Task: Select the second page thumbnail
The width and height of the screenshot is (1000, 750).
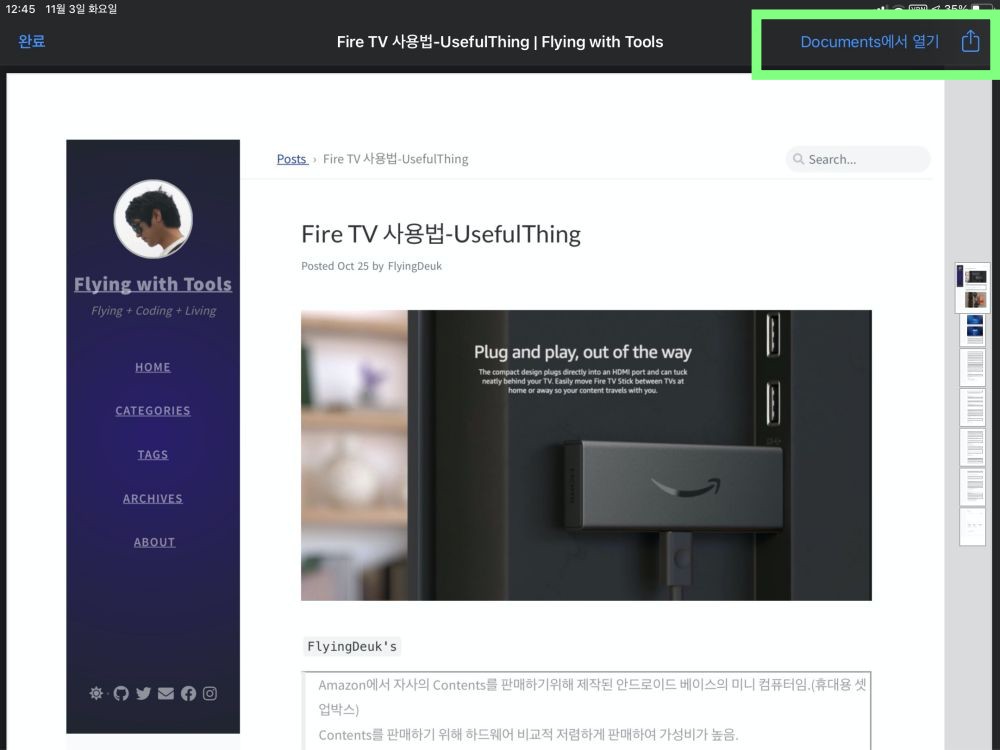Action: pyautogui.click(x=973, y=329)
